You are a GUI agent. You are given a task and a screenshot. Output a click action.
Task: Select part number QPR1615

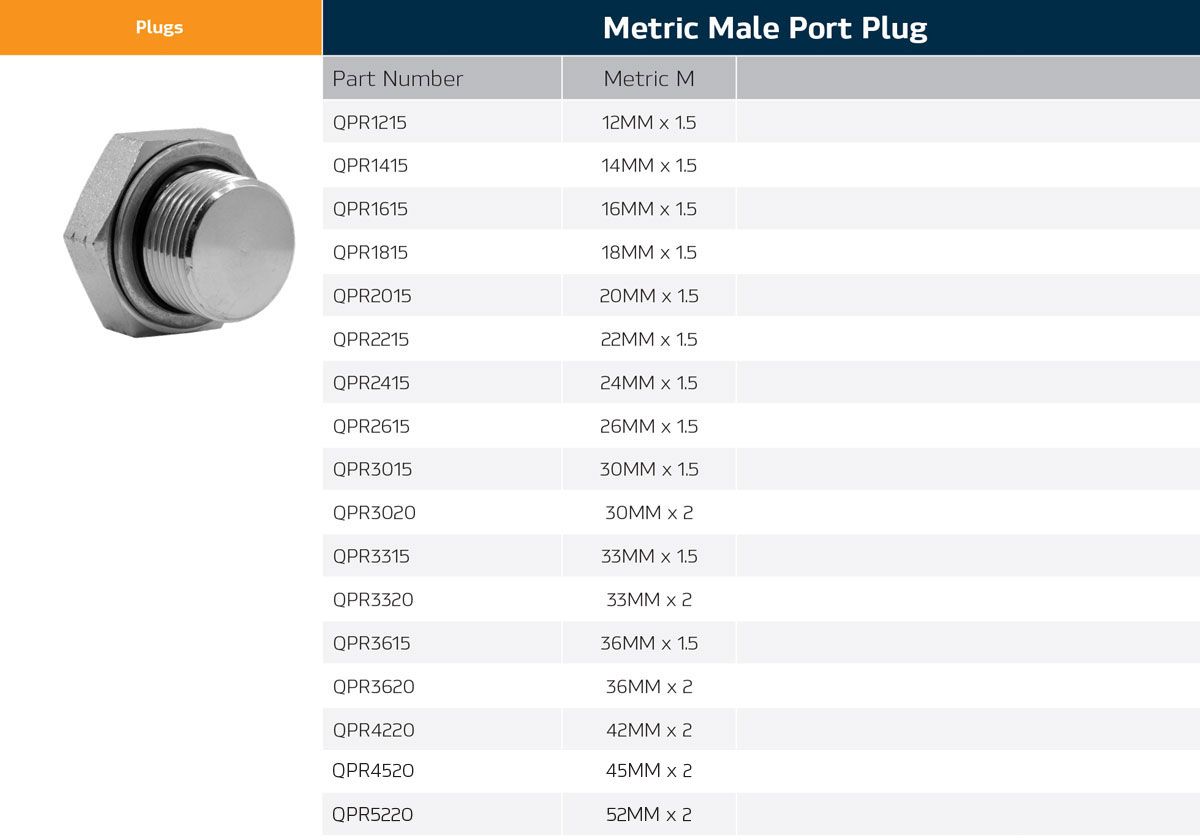click(x=370, y=209)
